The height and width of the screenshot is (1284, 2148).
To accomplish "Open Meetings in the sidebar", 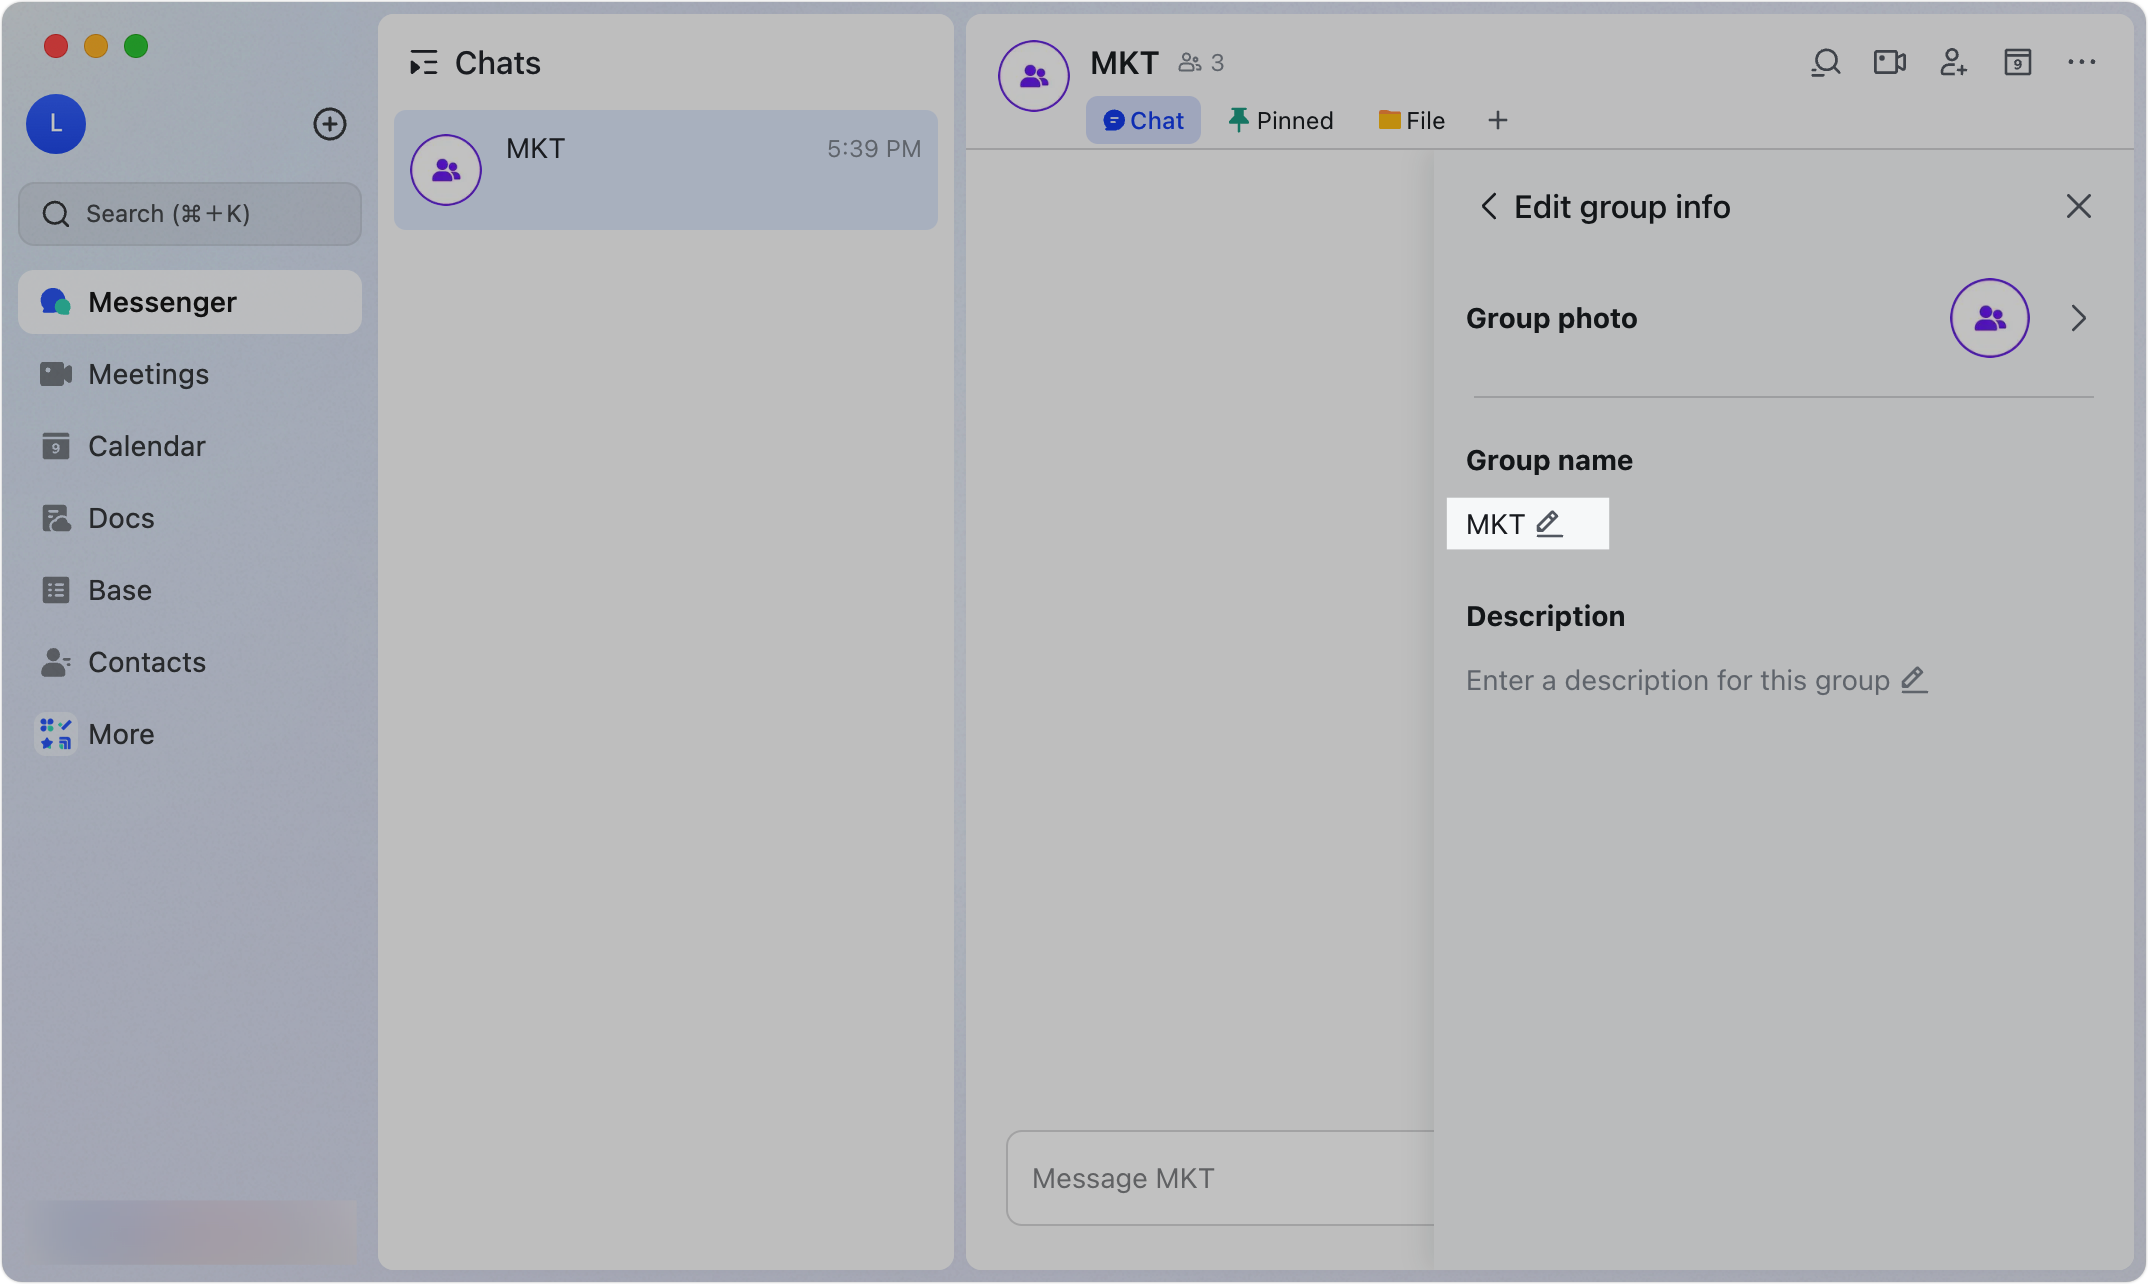I will click(148, 374).
